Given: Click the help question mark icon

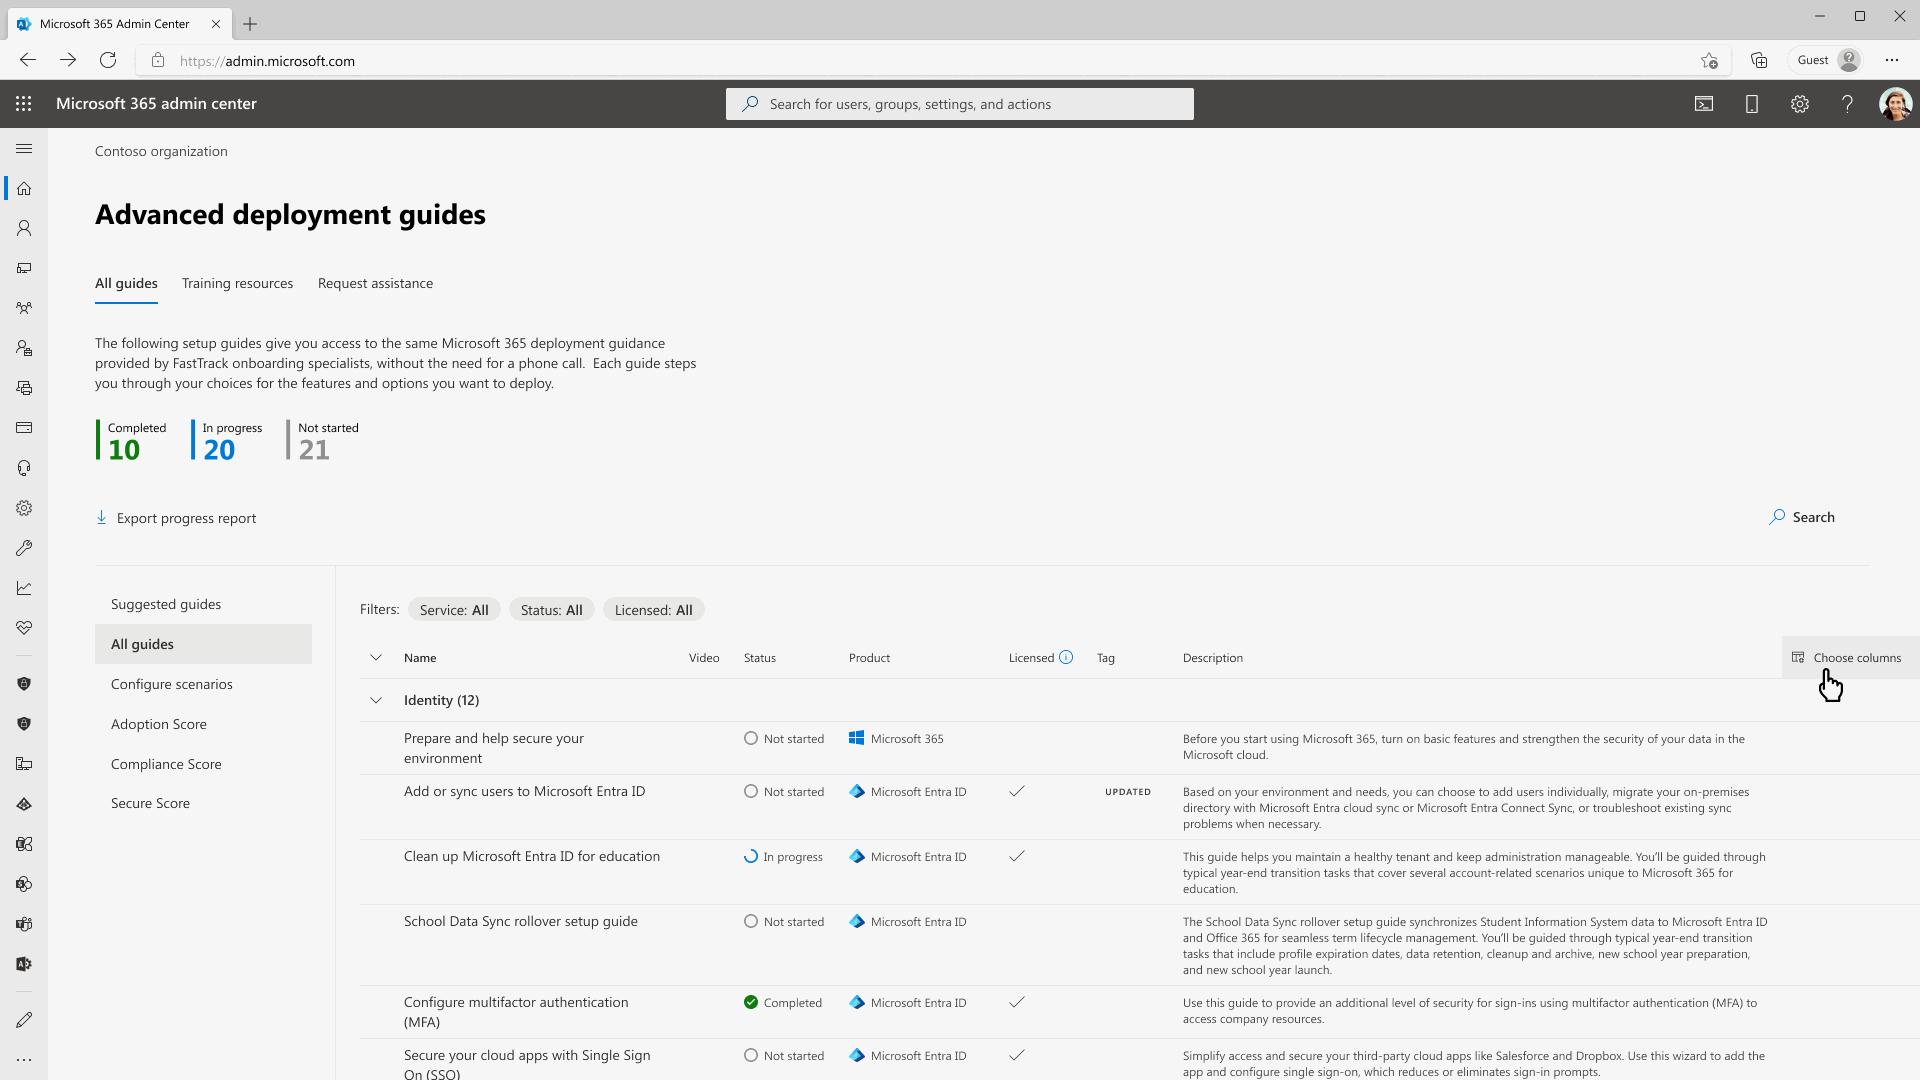Looking at the screenshot, I should point(1848,104).
